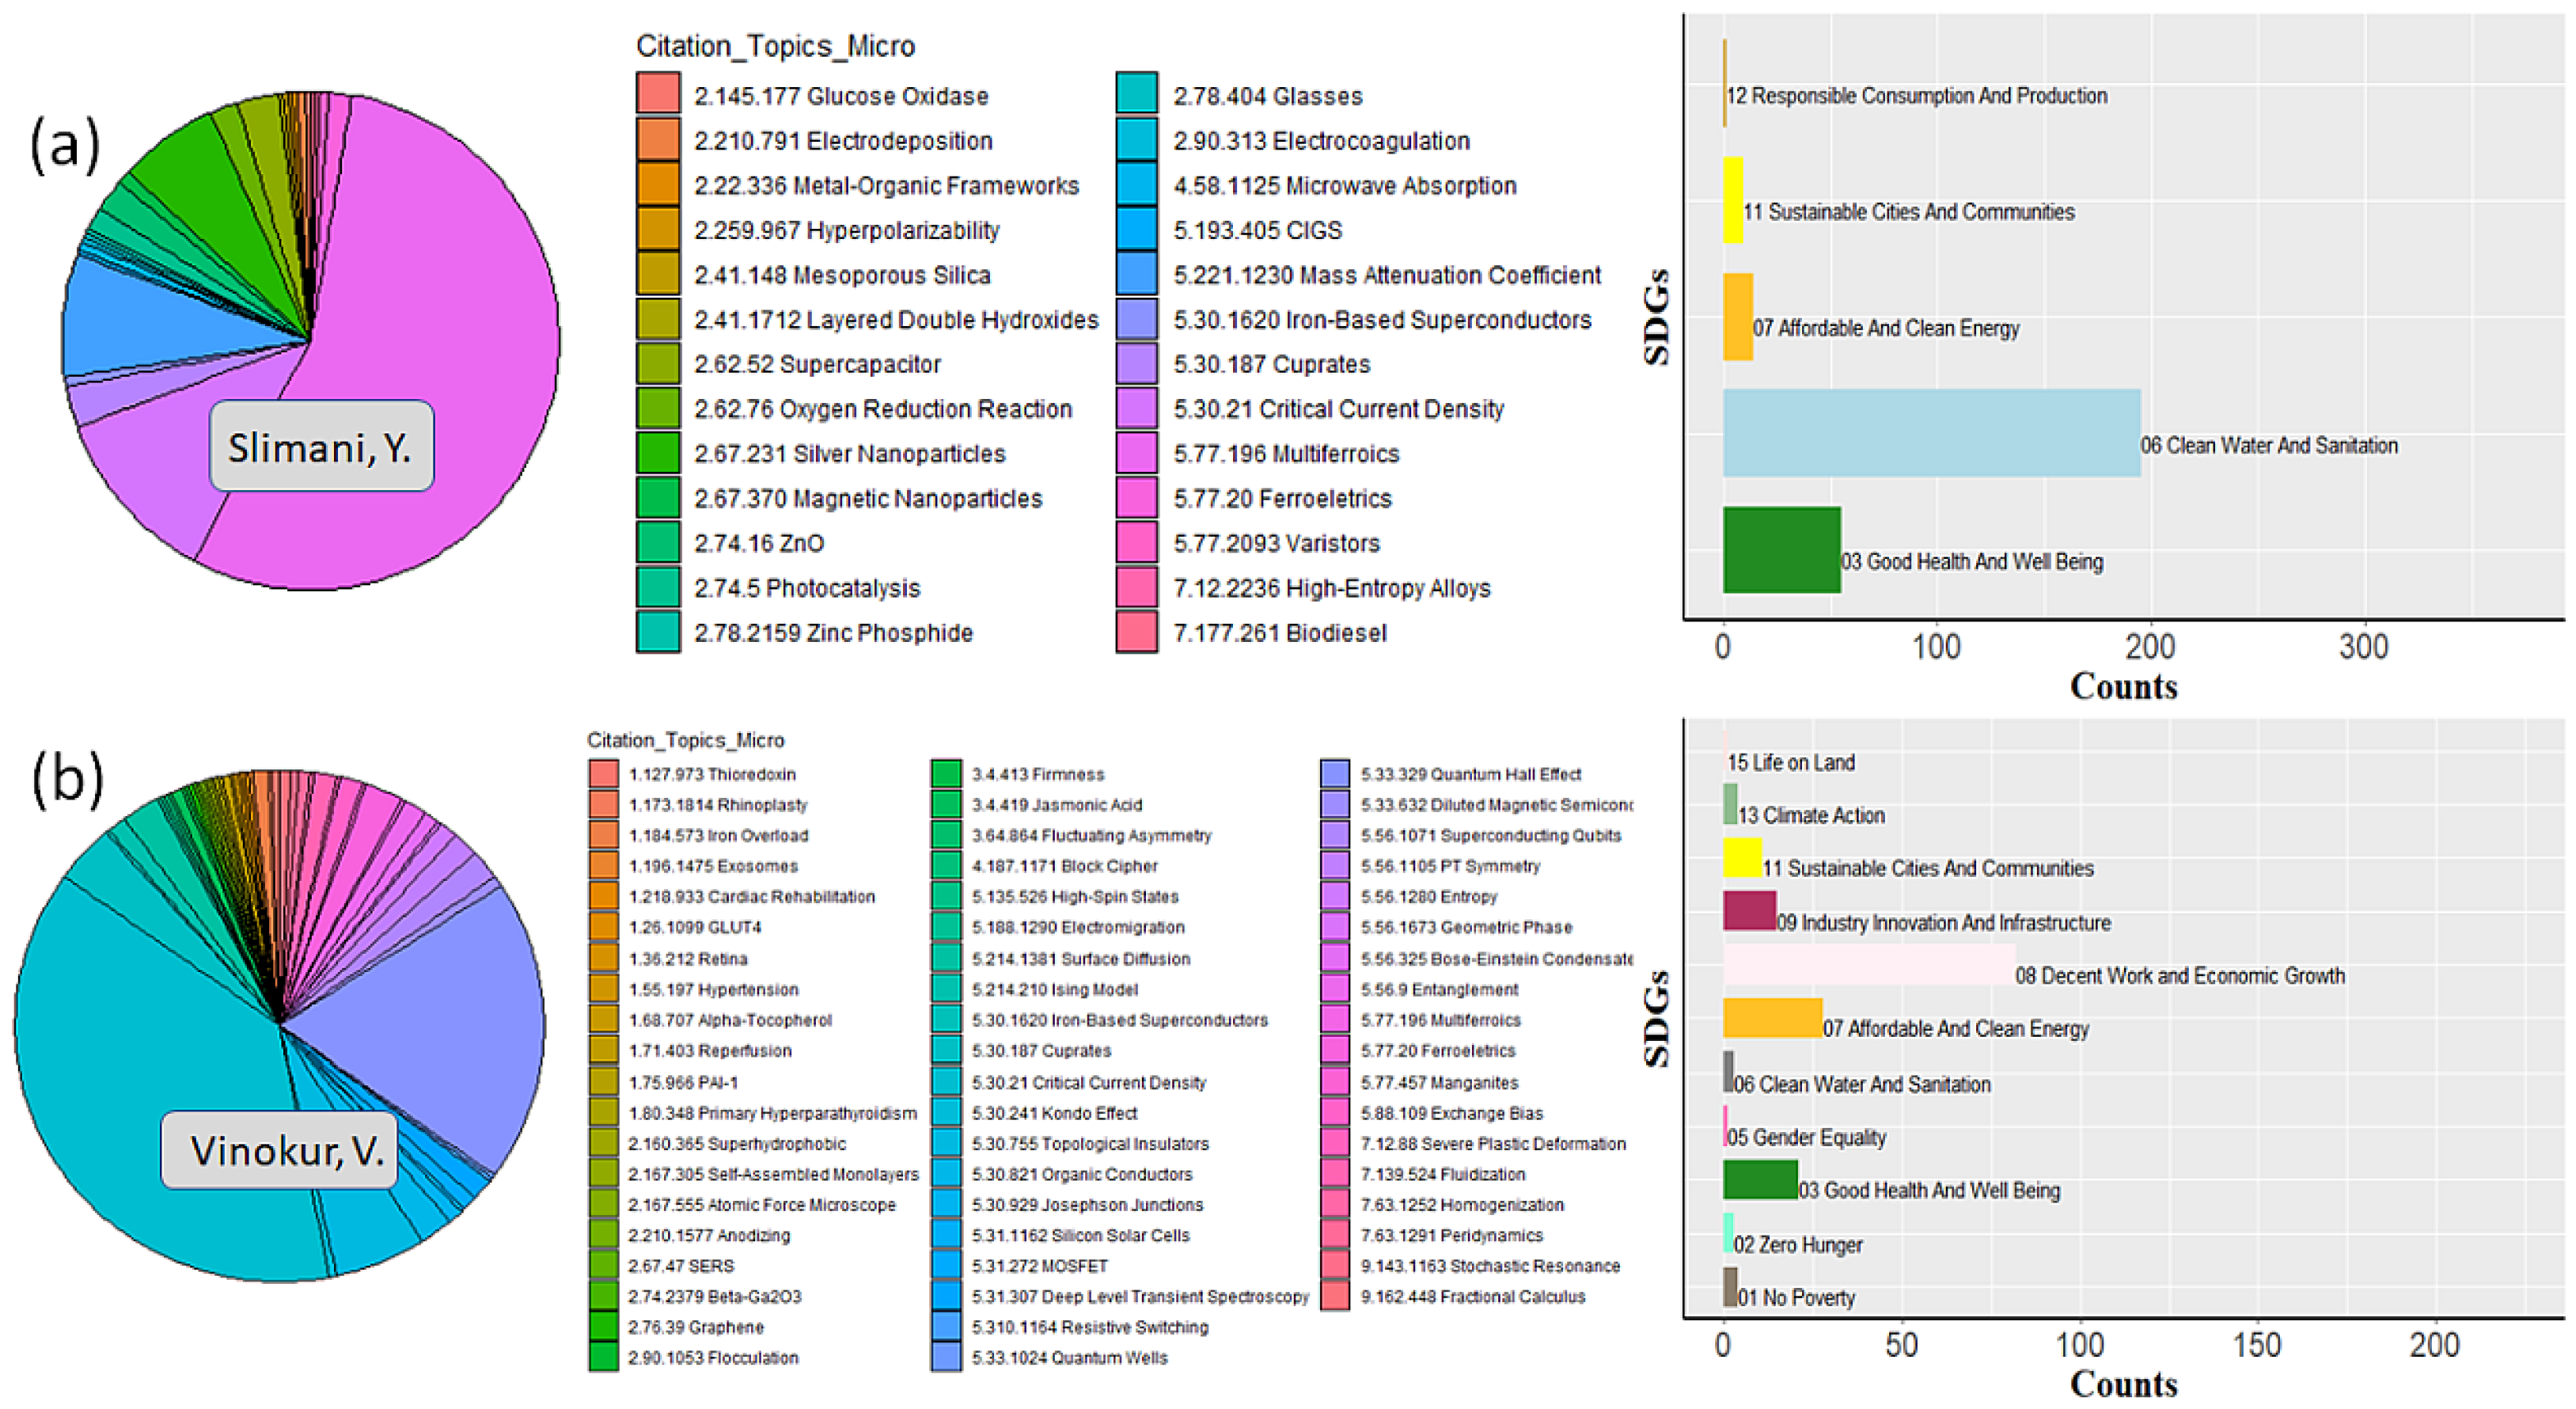Click the 13 Climate Action bar

tap(1730, 804)
